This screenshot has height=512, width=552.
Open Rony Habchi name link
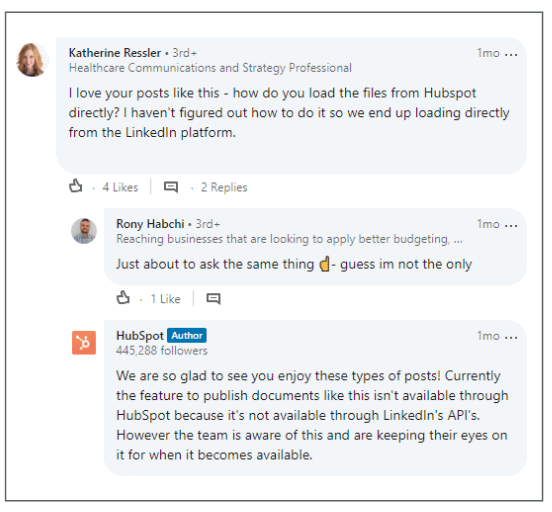point(150,224)
